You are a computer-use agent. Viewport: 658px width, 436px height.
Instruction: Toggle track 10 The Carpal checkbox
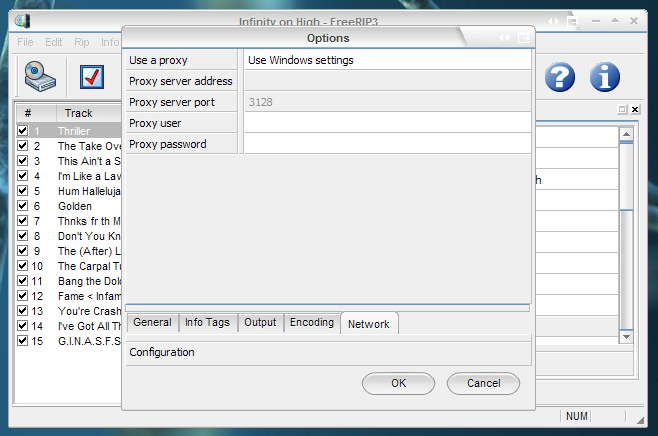click(x=23, y=266)
